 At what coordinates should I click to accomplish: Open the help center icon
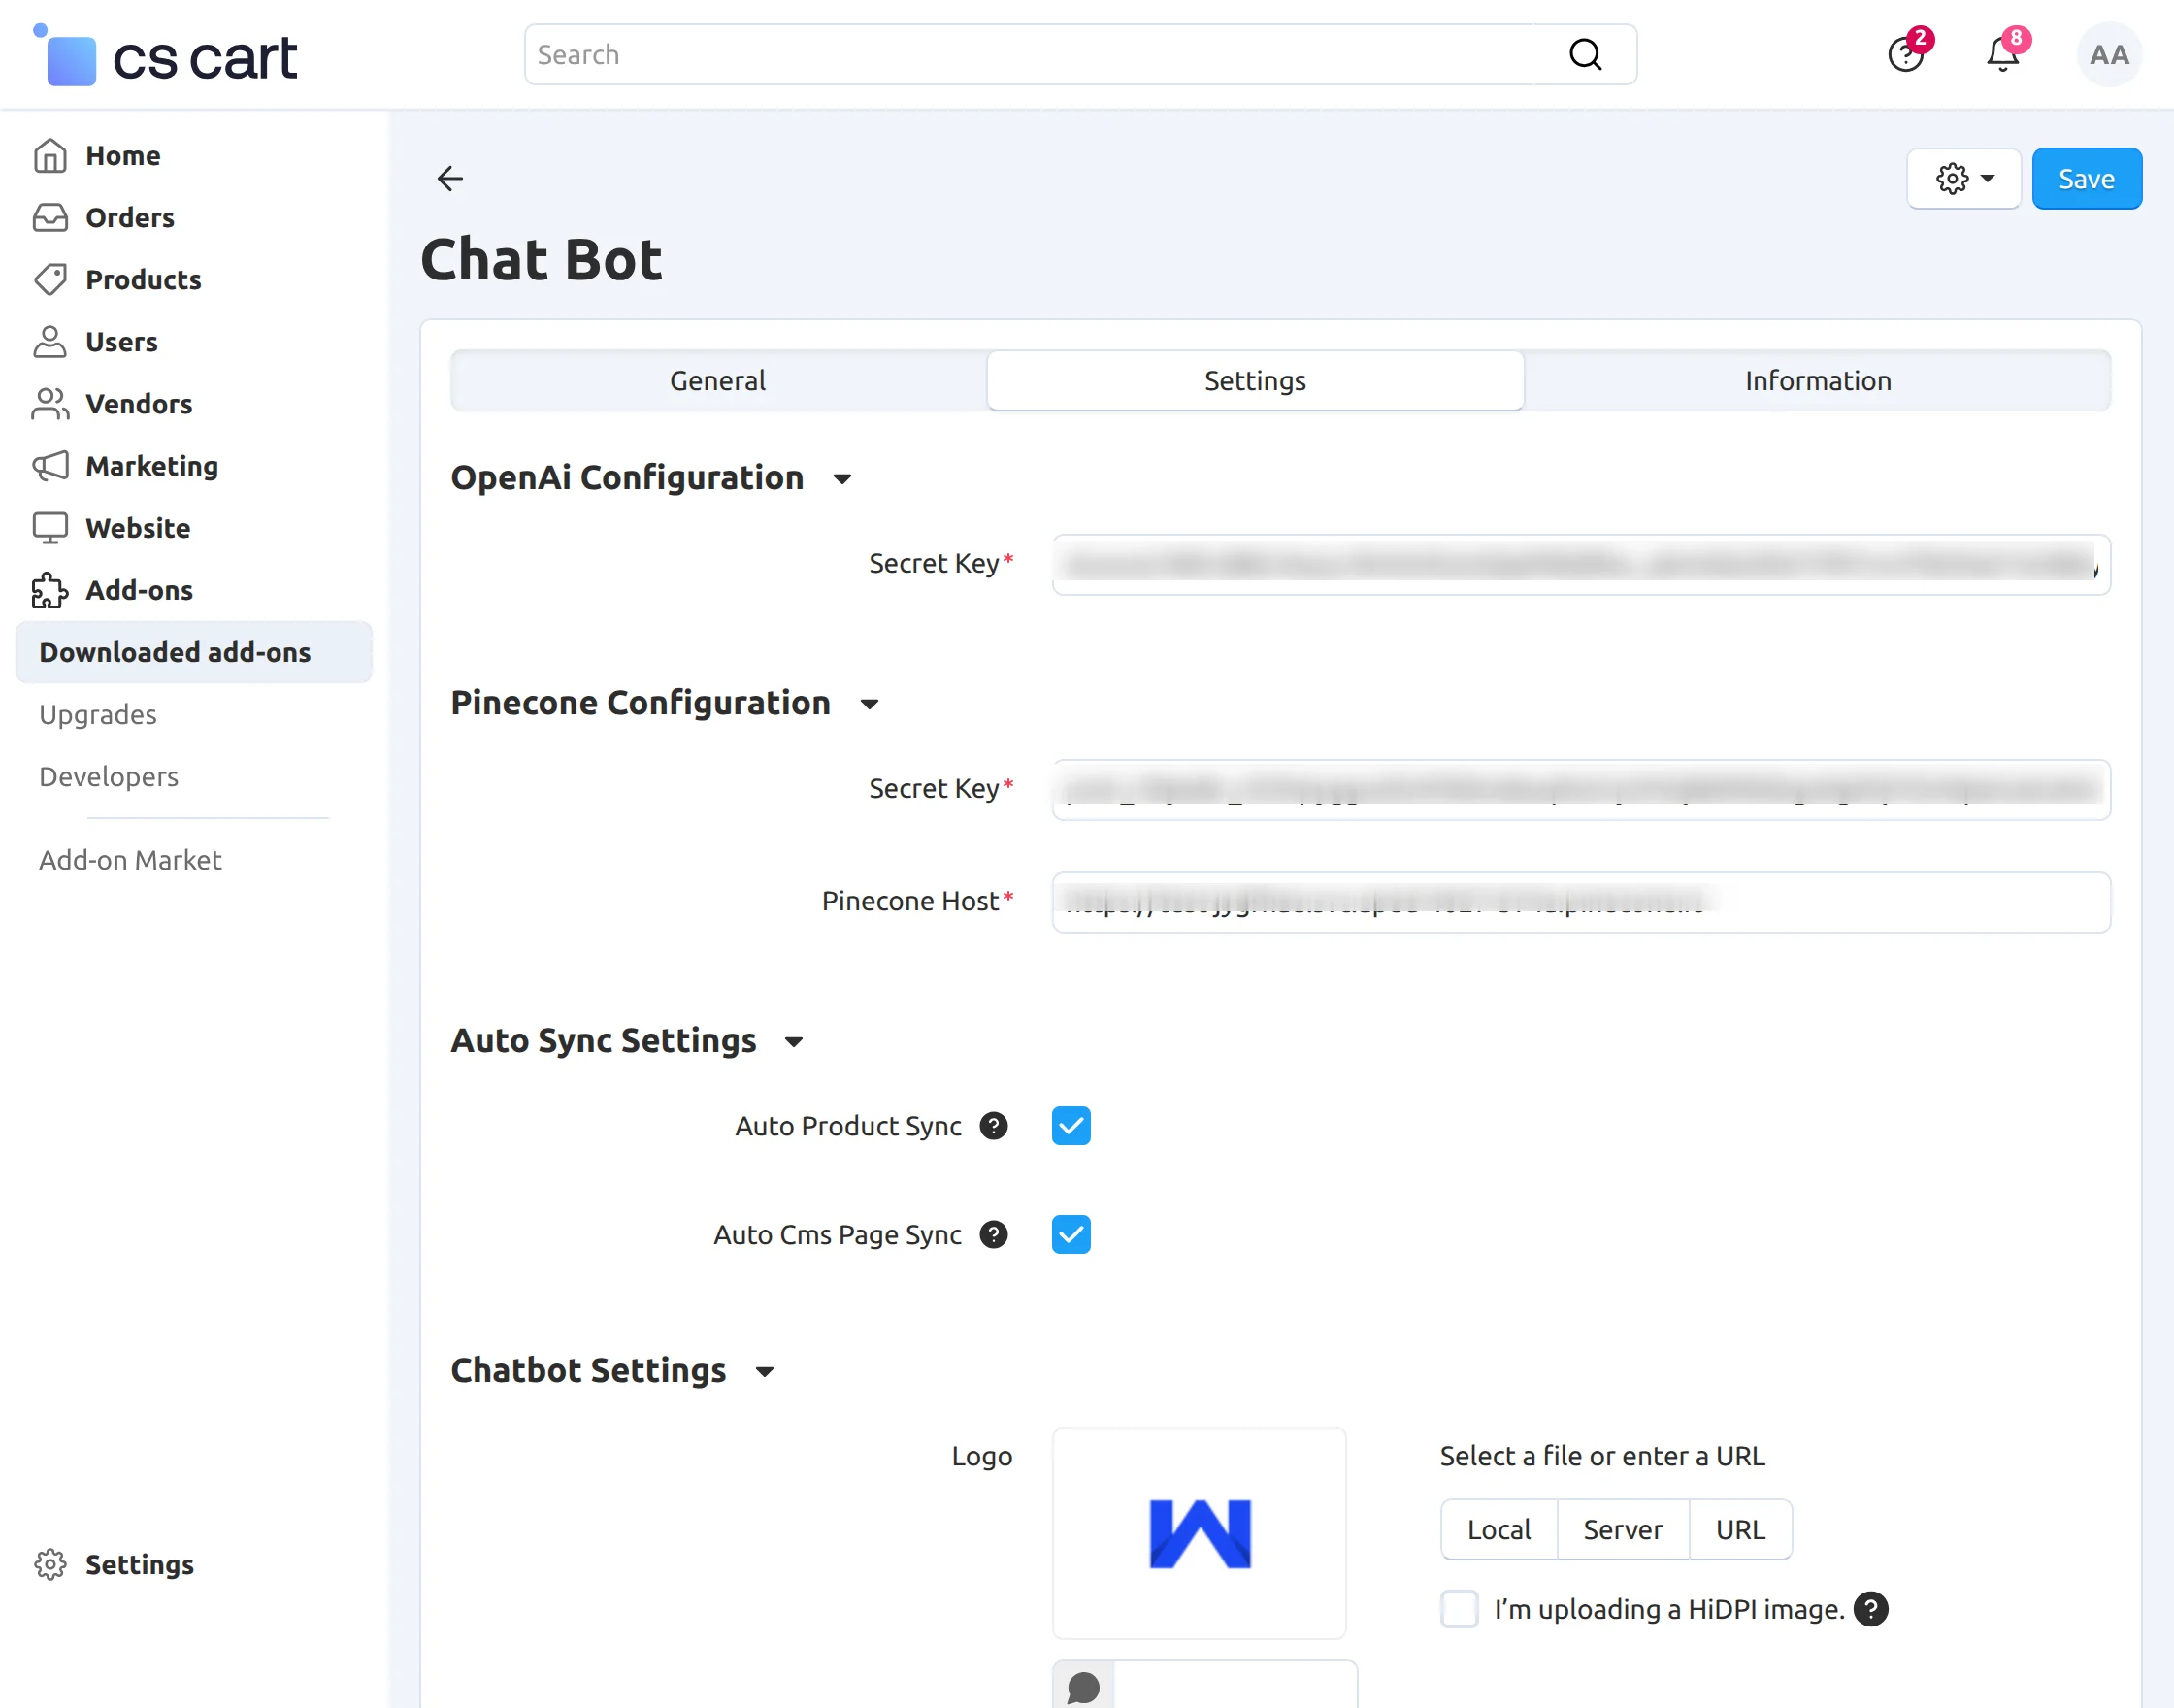coord(1905,54)
